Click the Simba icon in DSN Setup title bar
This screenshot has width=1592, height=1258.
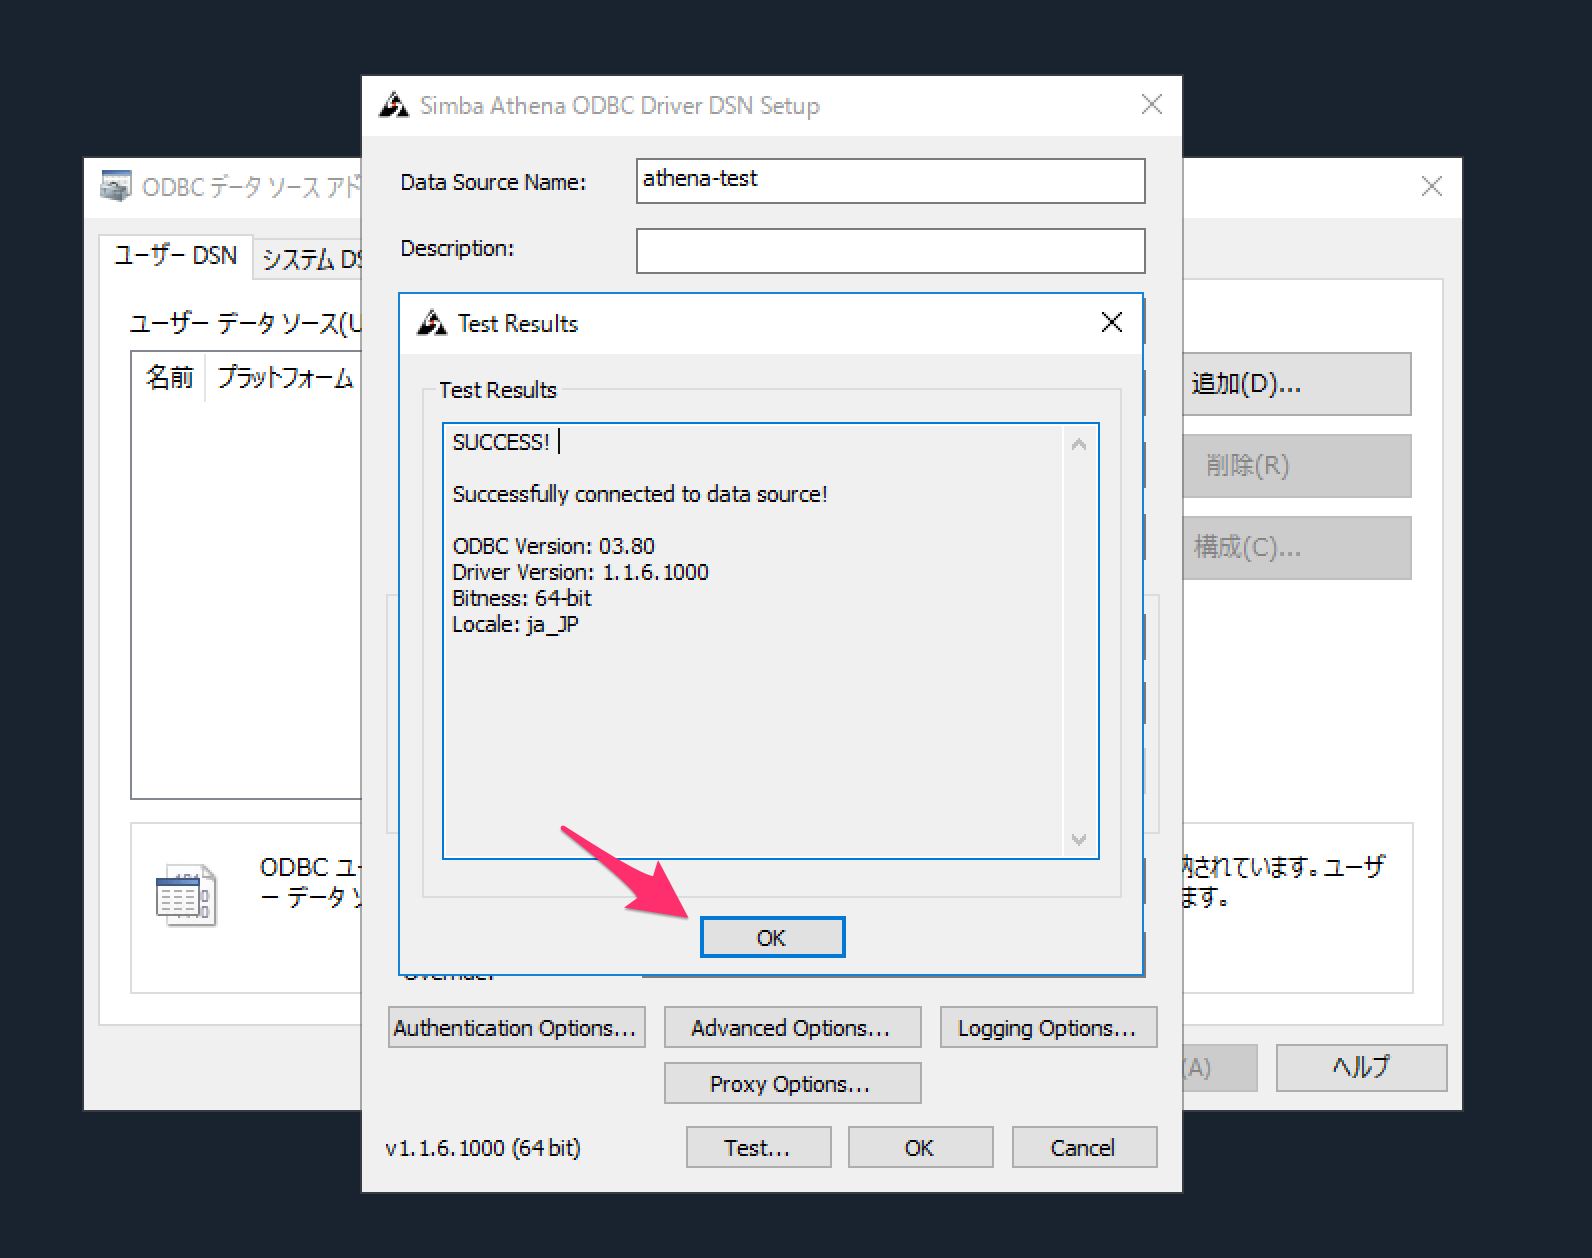[x=394, y=105]
